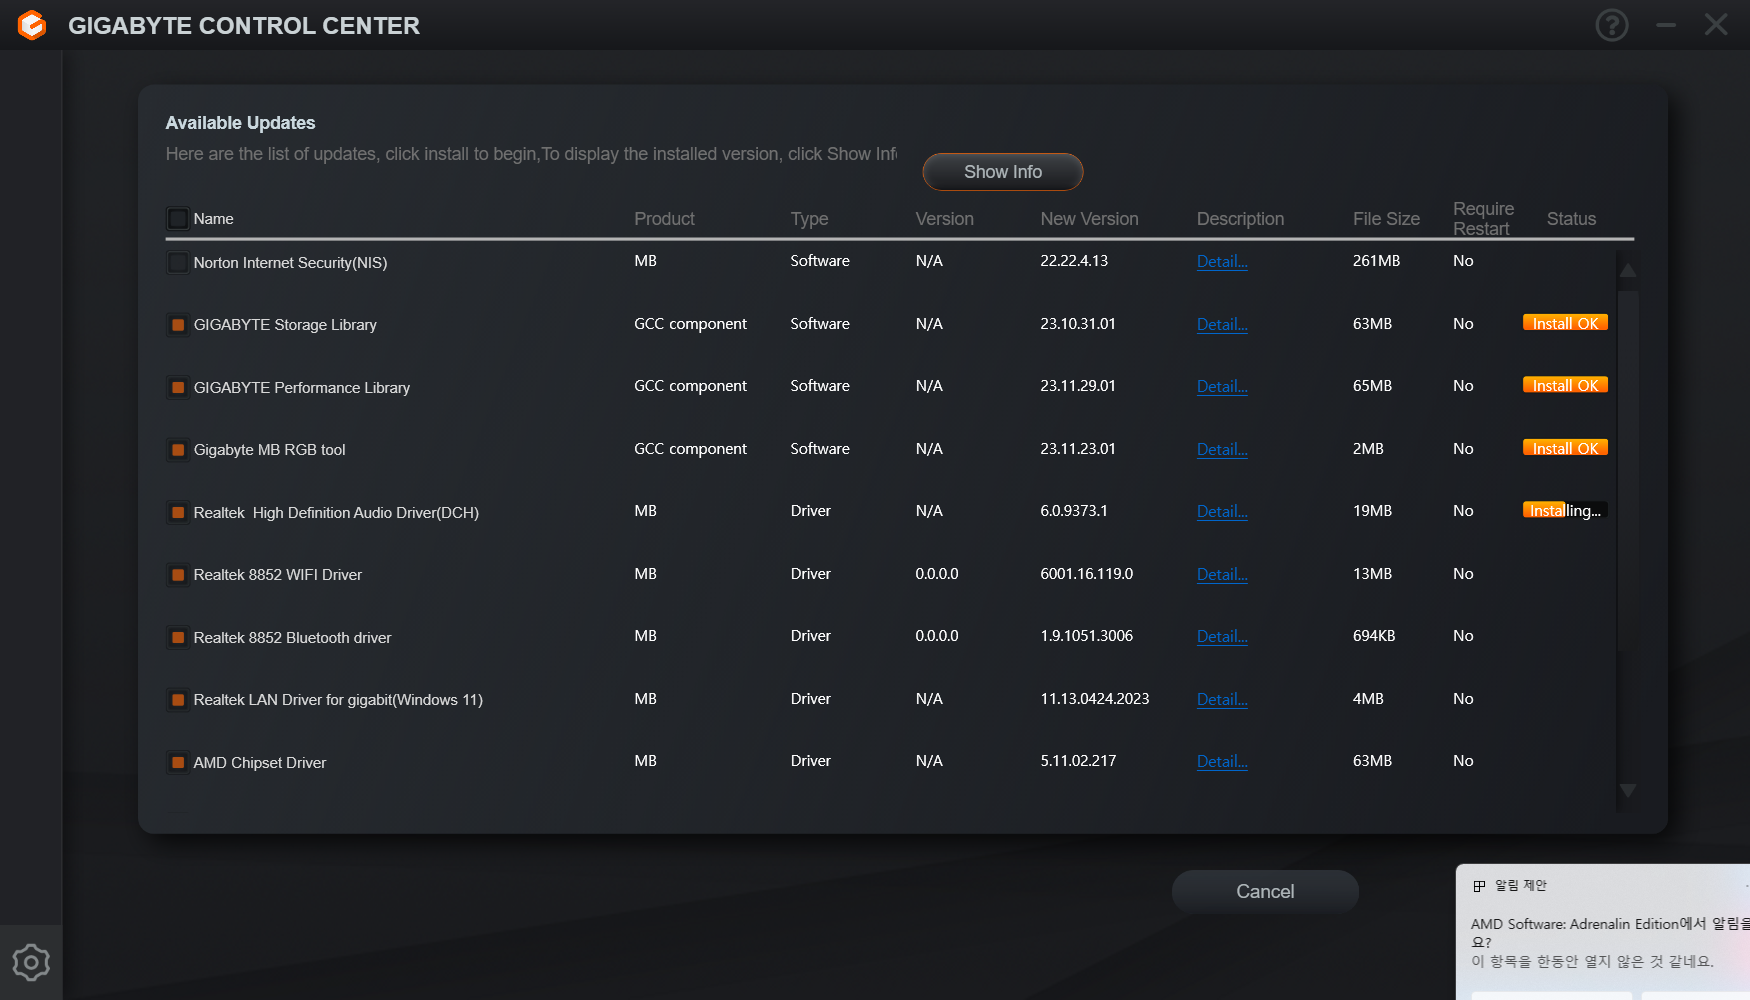Click the 261MB file size cell

(1376, 261)
